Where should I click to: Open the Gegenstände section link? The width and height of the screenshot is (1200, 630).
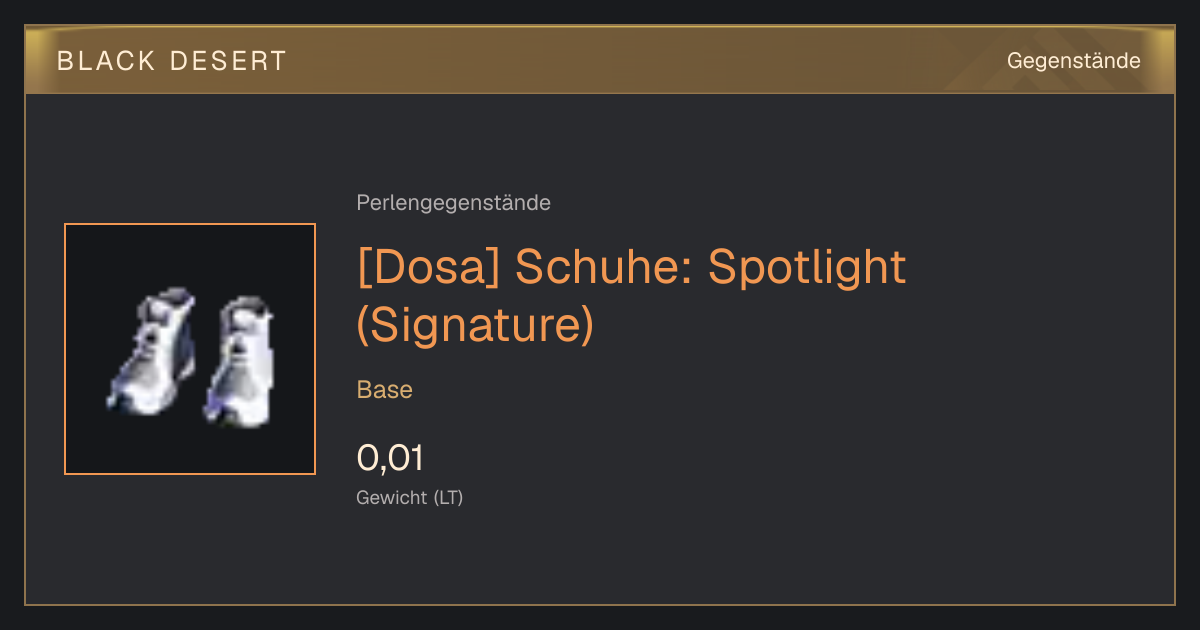[x=1073, y=61]
